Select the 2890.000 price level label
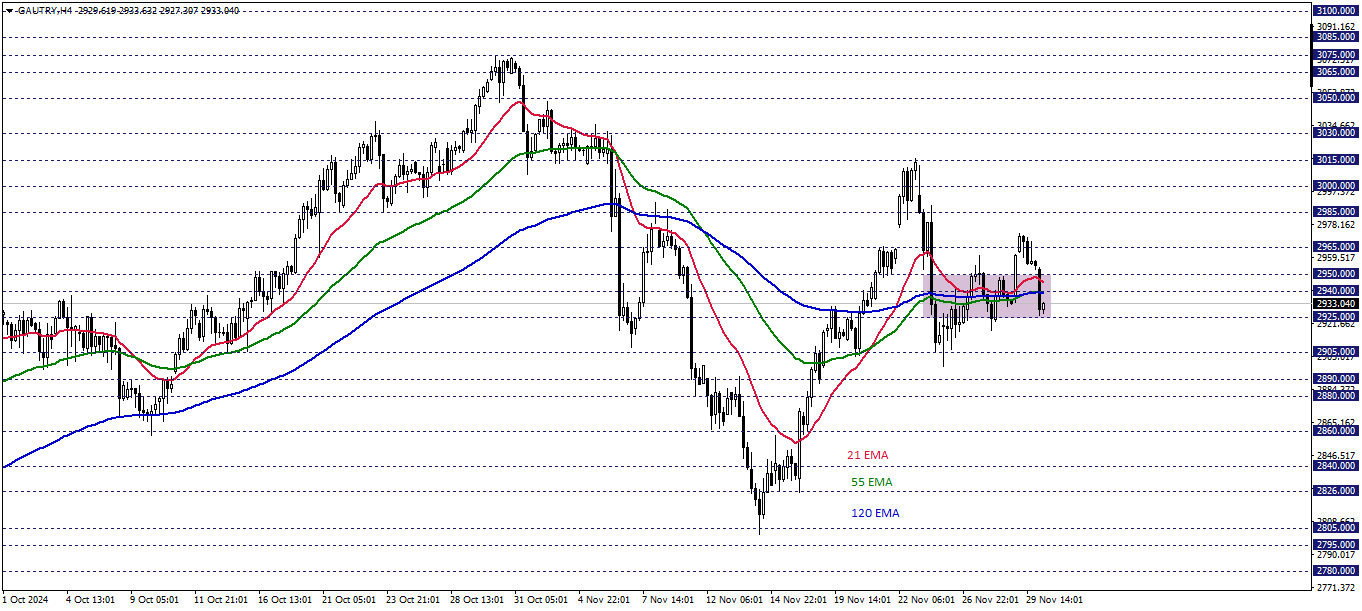 pyautogui.click(x=1336, y=379)
